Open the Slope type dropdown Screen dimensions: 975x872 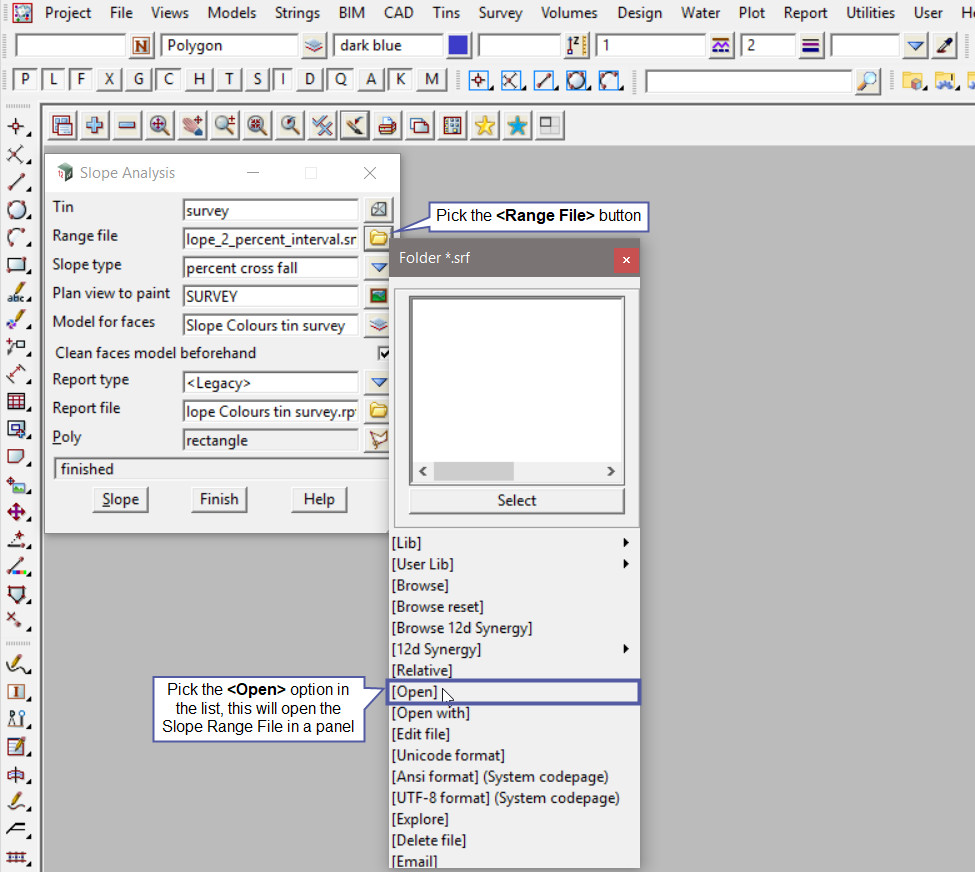click(378, 267)
